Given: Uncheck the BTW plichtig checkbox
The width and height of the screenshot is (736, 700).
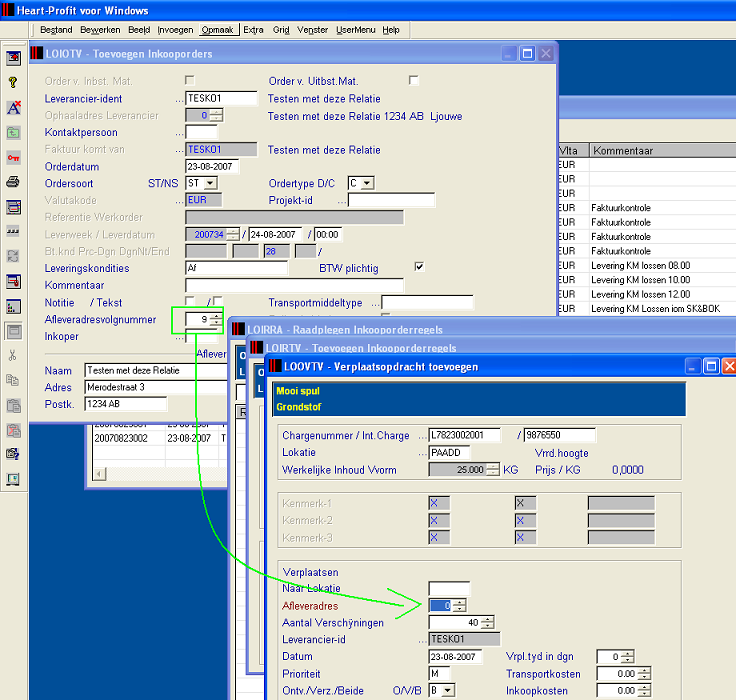Looking at the screenshot, I should (419, 267).
